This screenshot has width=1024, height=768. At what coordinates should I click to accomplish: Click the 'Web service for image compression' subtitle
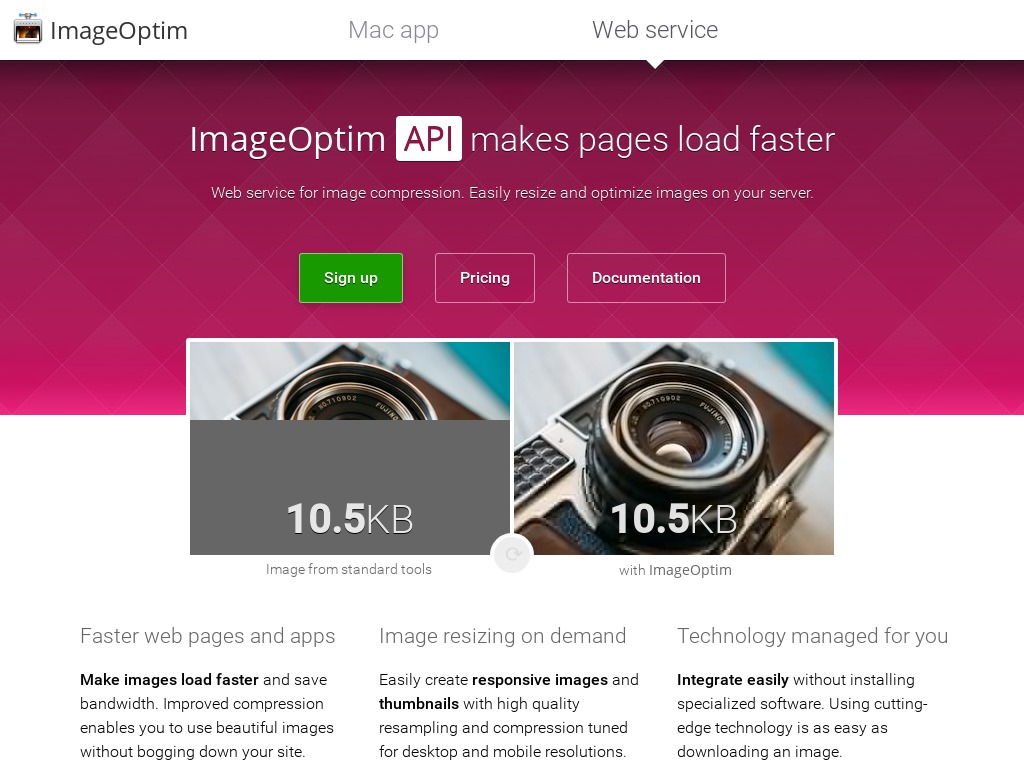click(512, 193)
